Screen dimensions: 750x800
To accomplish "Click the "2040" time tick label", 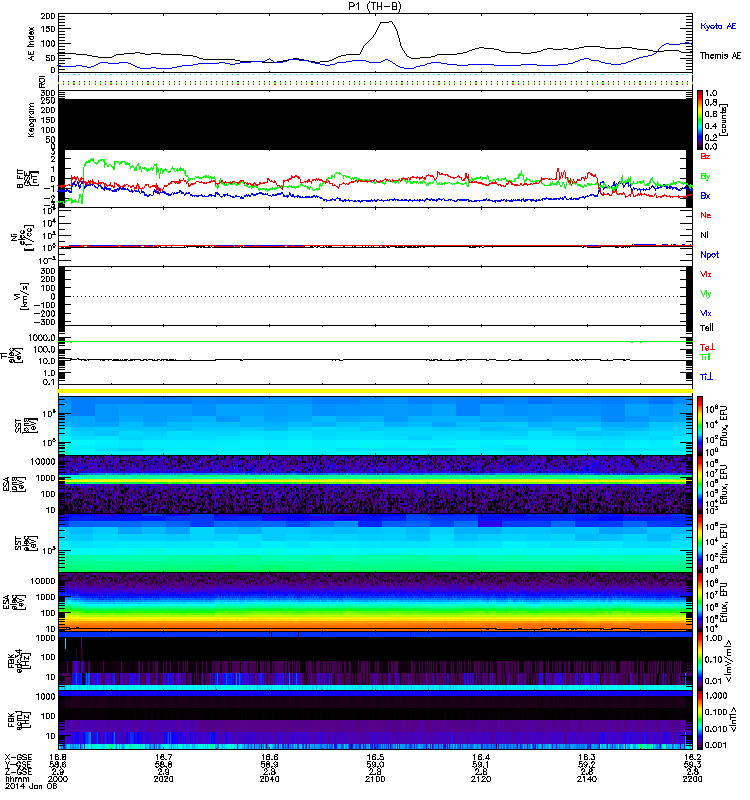I will pos(269,779).
